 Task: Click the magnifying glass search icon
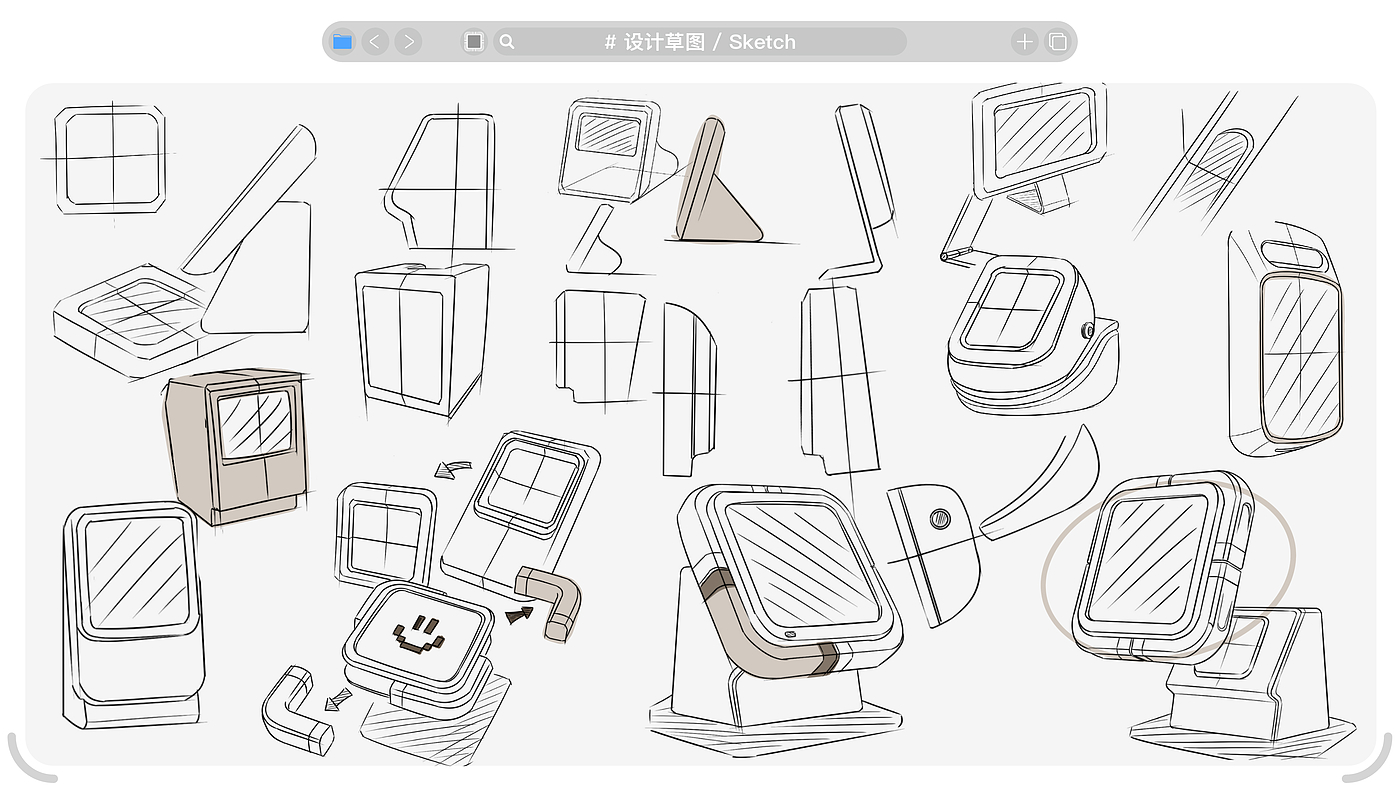point(507,42)
